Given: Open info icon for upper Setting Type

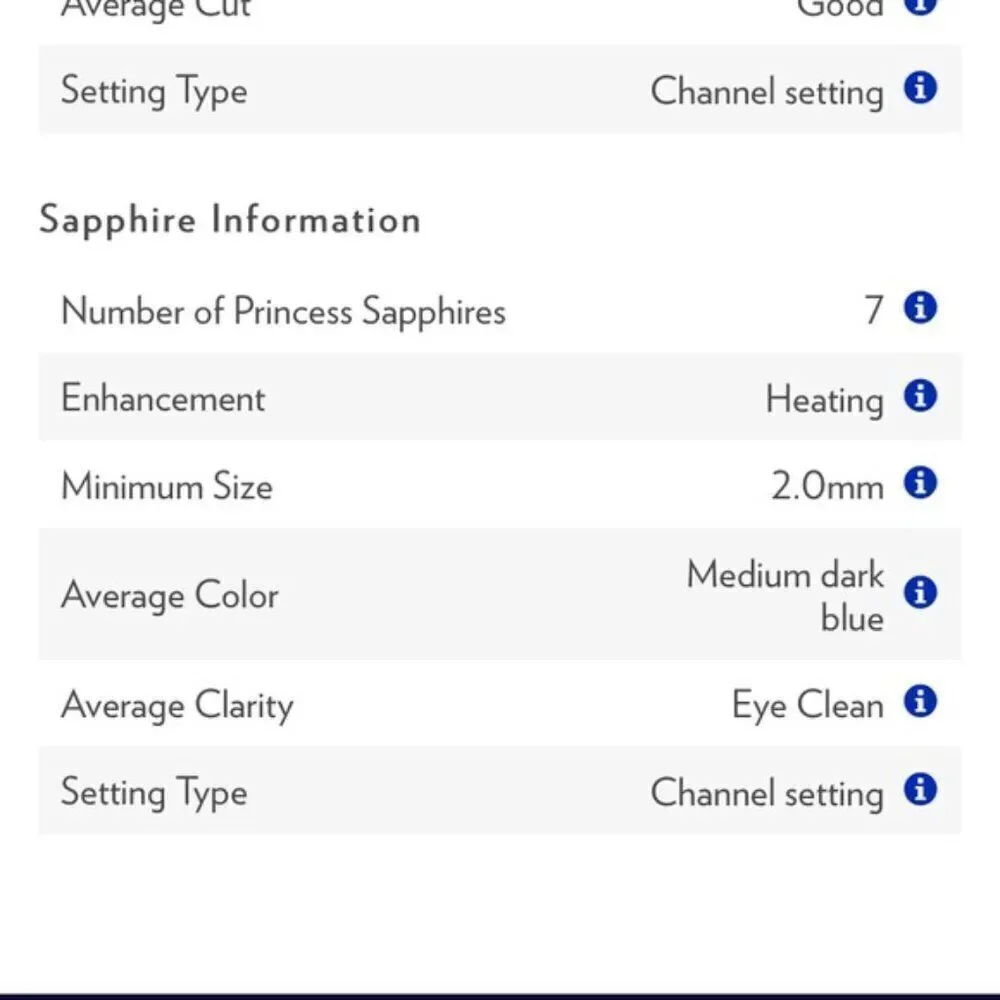Looking at the screenshot, I should 920,88.
